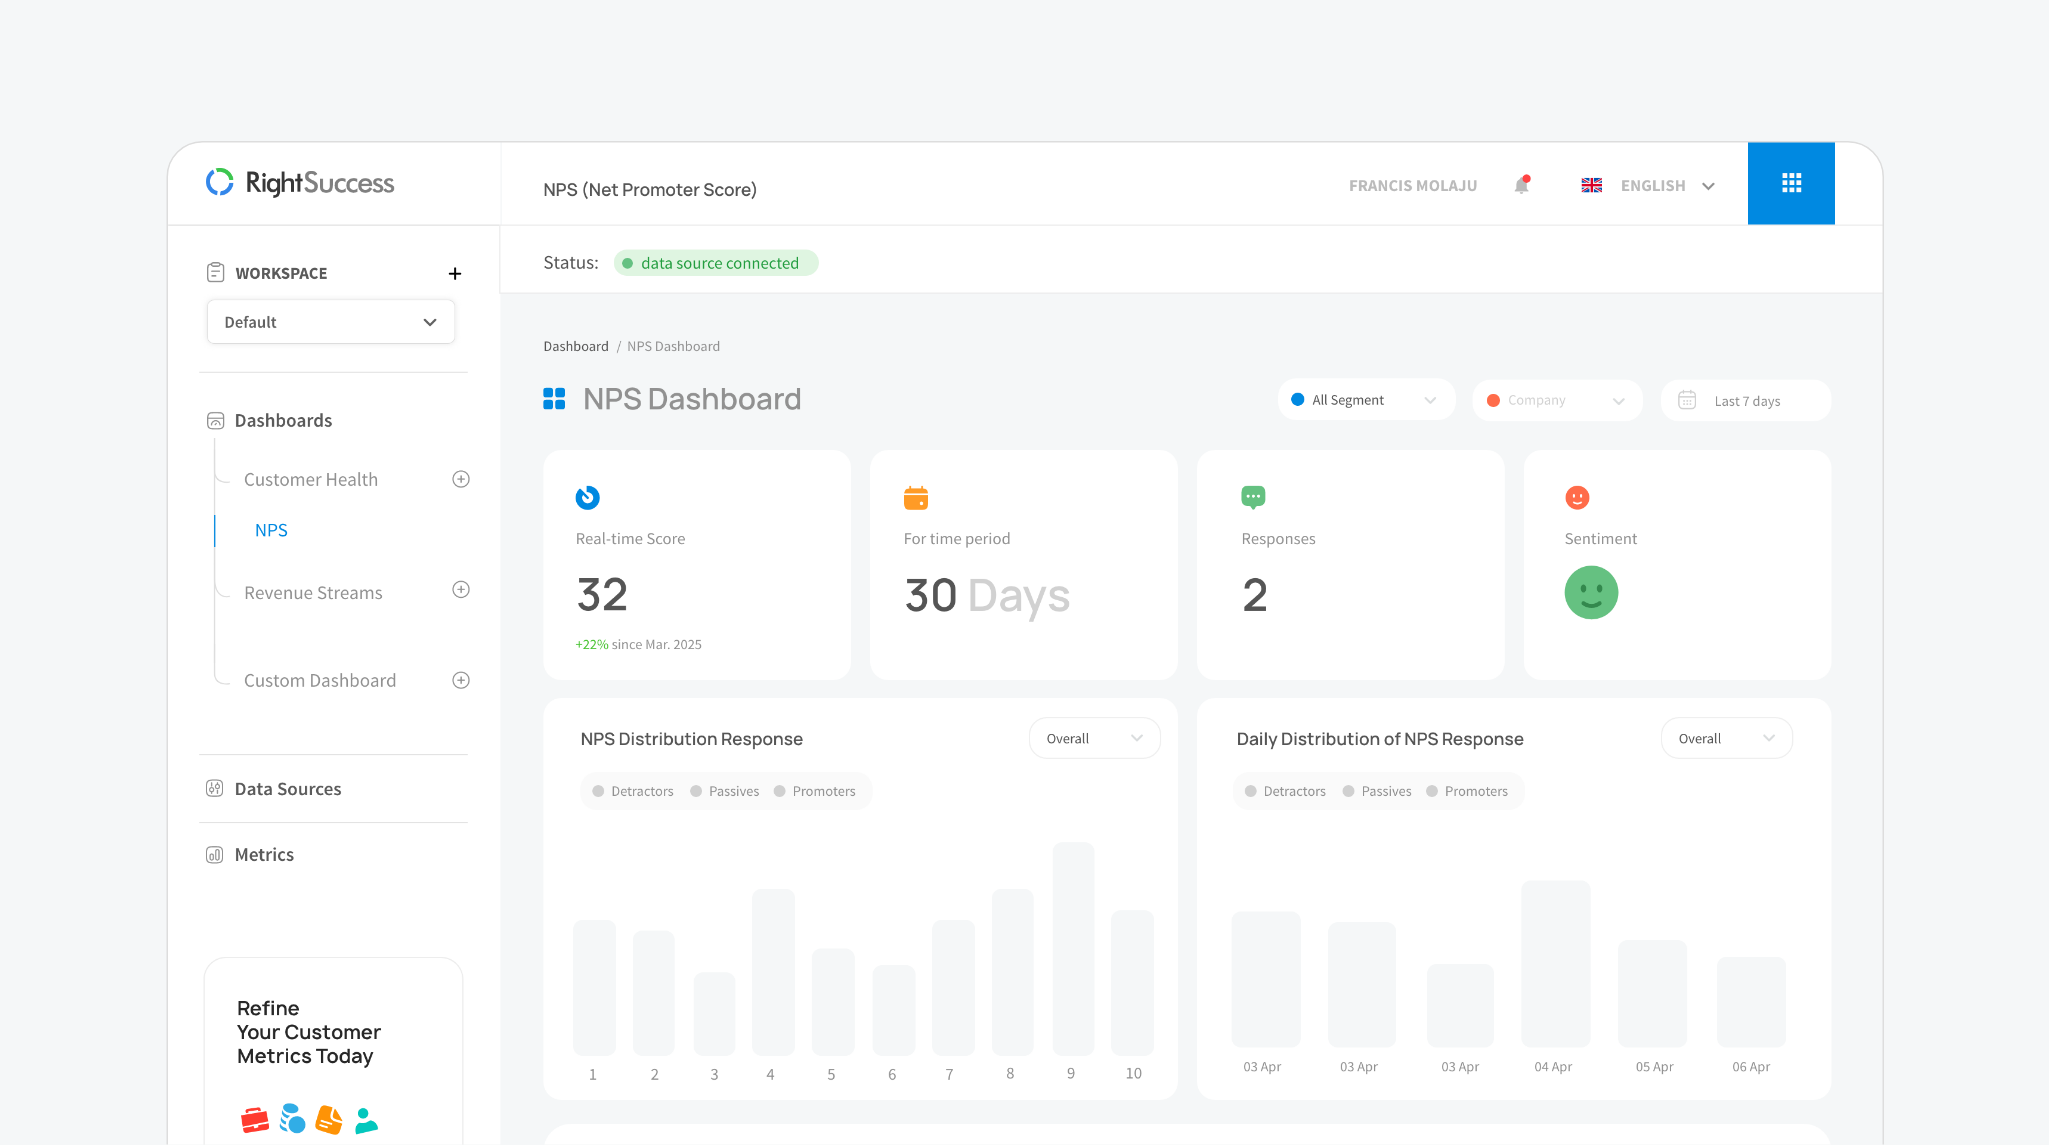
Task: Click the Data Sources sidebar icon
Action: click(x=215, y=788)
